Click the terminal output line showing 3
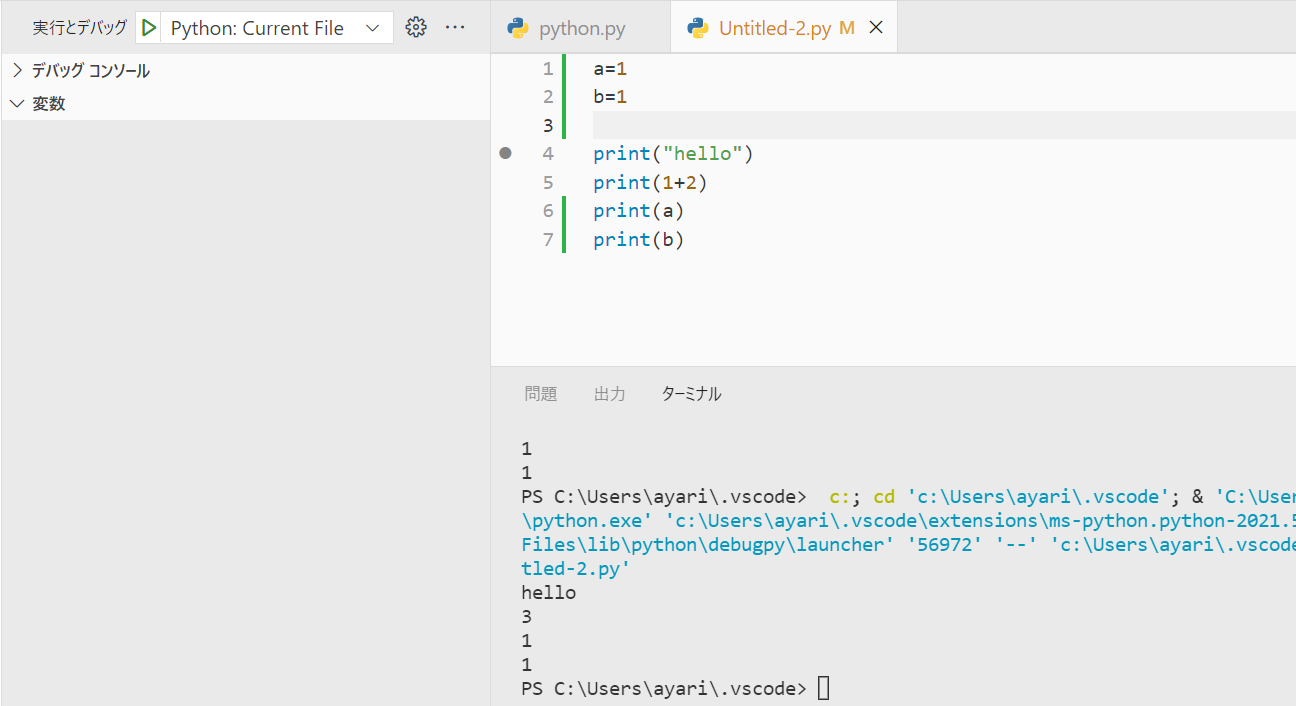The height and width of the screenshot is (706, 1296). point(527,617)
